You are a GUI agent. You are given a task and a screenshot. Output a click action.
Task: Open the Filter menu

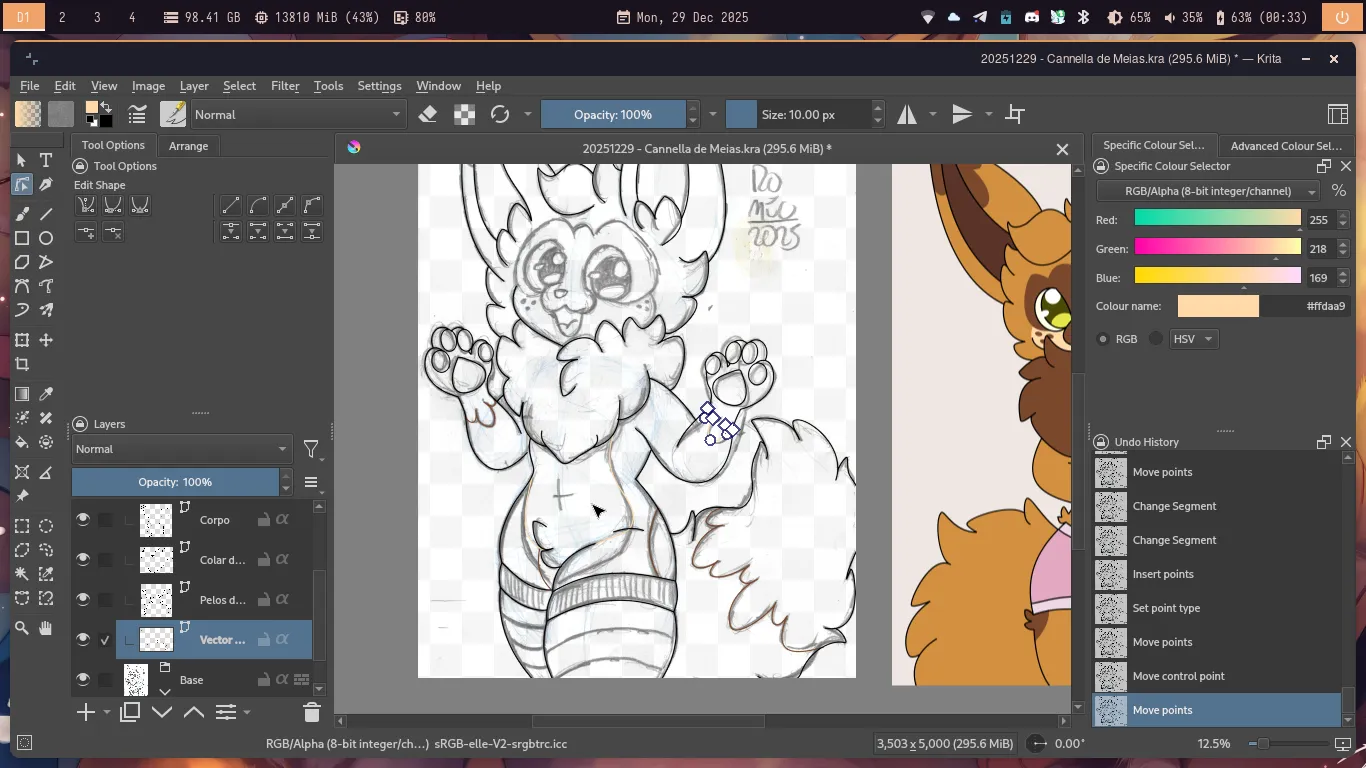click(x=285, y=86)
